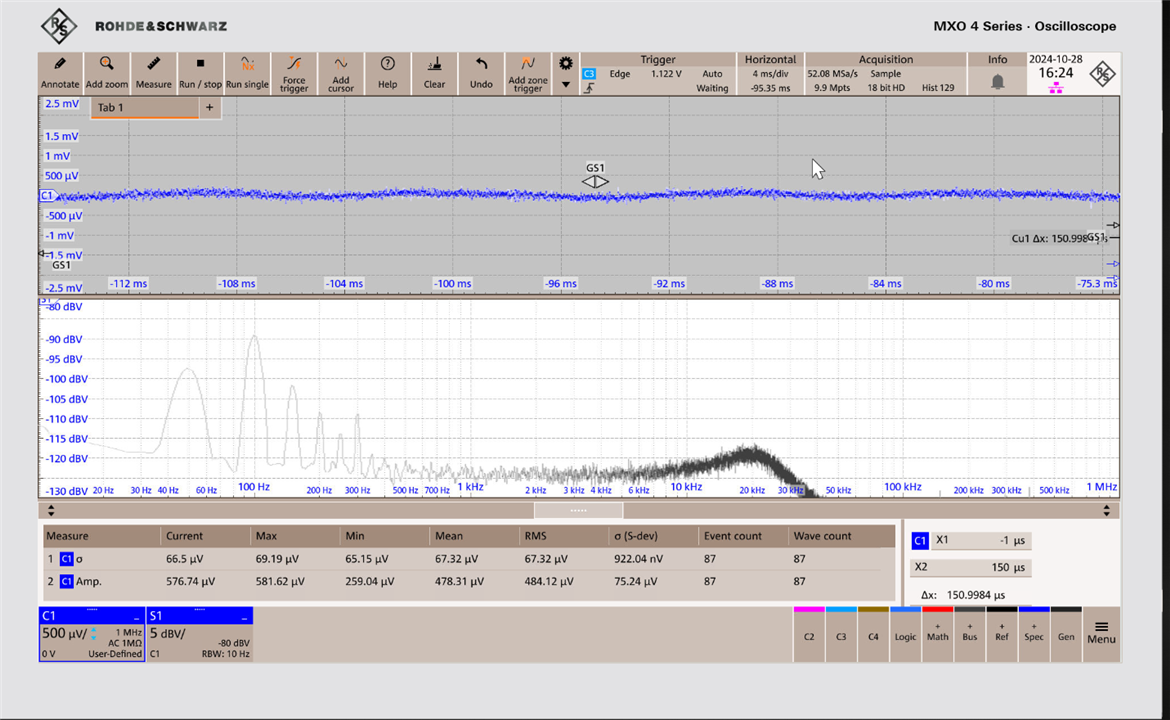Screen dimensions: 1170x720
Task: Click the pink network status icon
Action: (1055, 88)
